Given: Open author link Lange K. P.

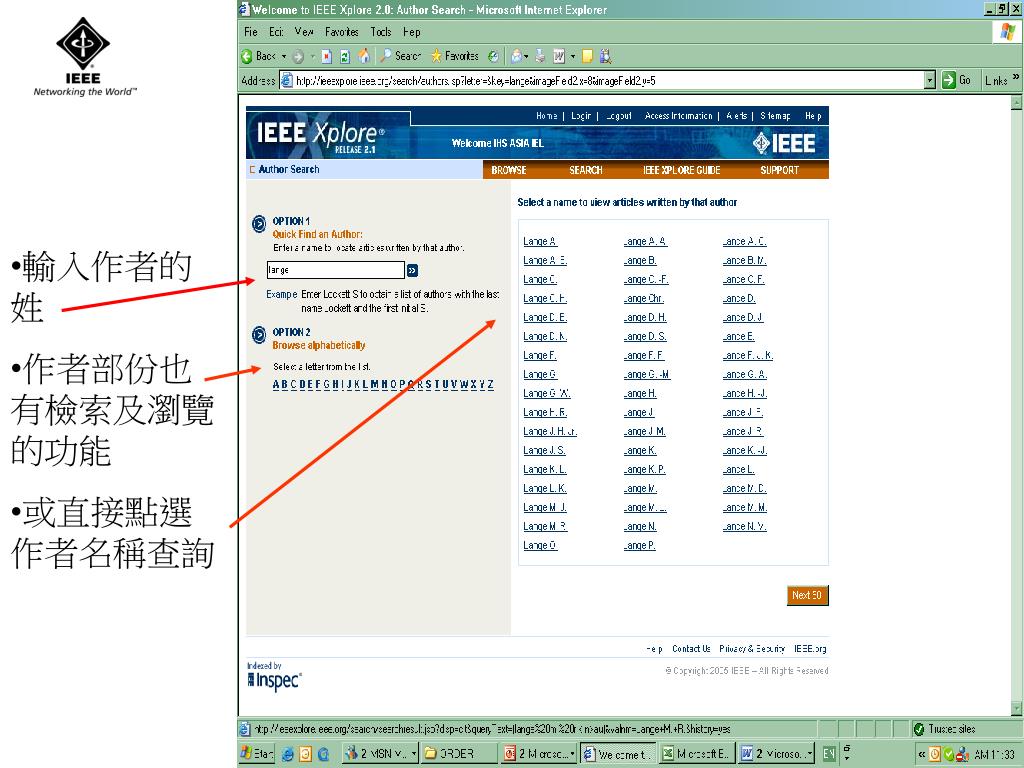Looking at the screenshot, I should tap(645, 470).
